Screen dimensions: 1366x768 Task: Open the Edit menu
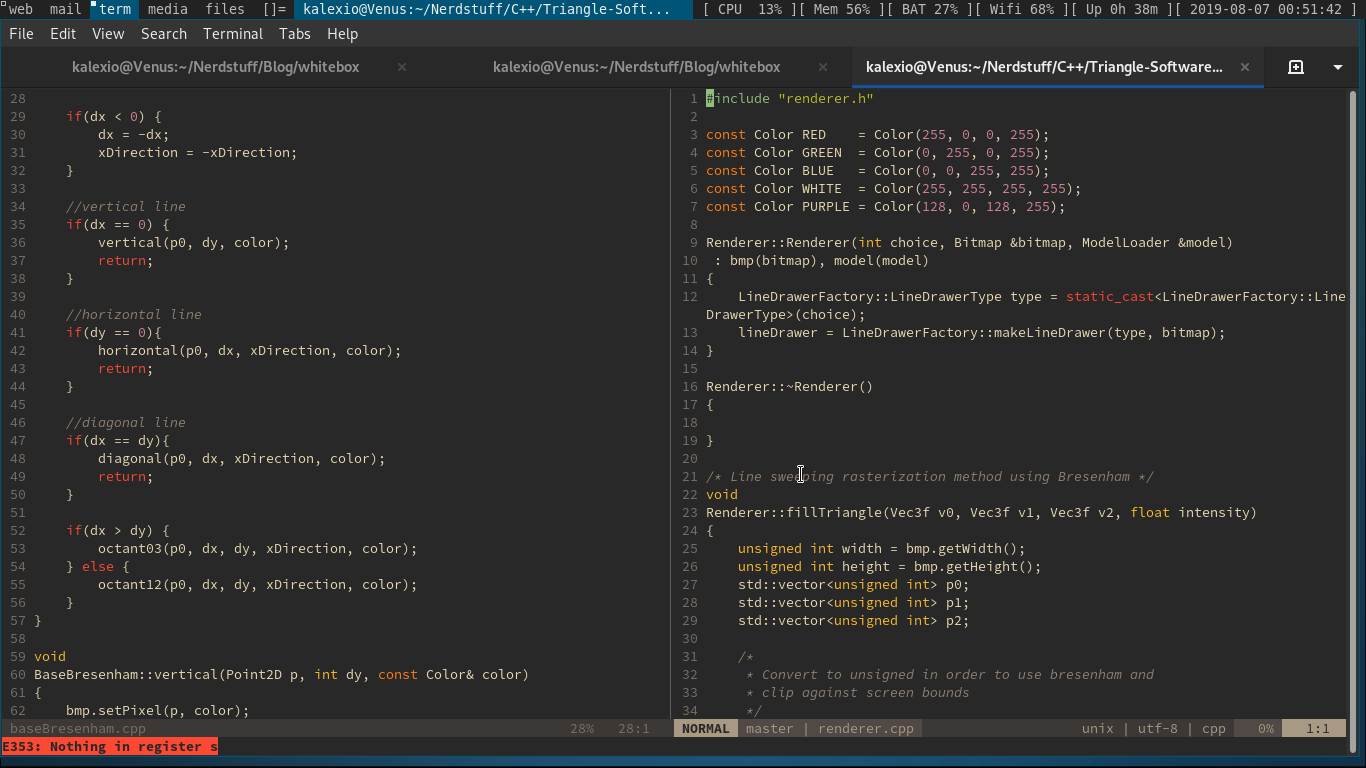tap(63, 33)
